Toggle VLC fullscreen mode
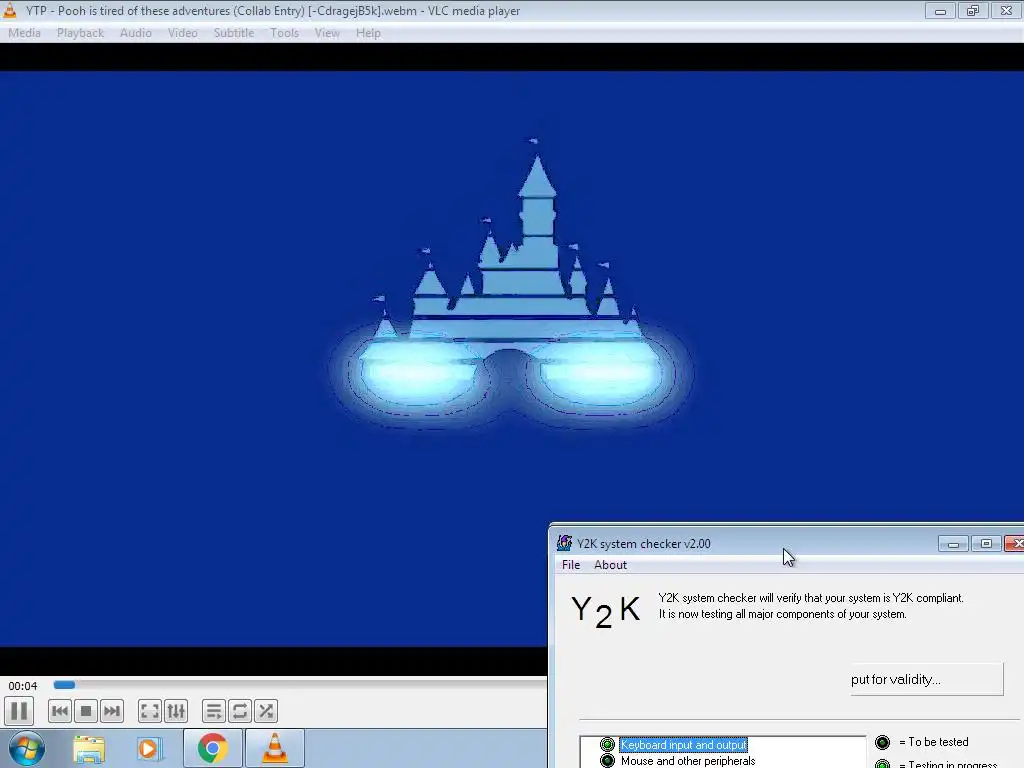 [x=150, y=711]
